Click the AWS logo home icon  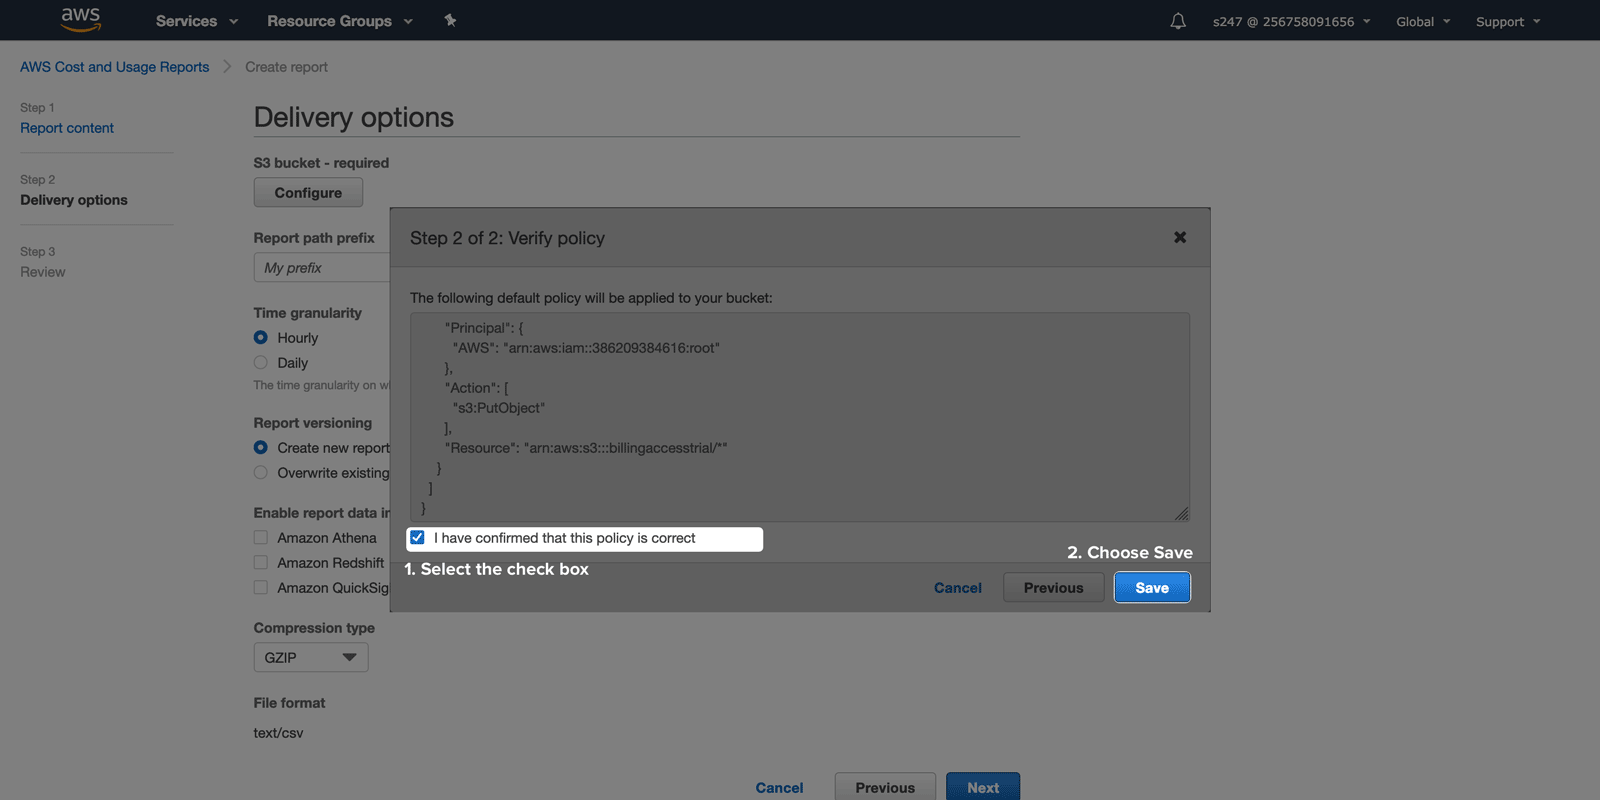80,20
